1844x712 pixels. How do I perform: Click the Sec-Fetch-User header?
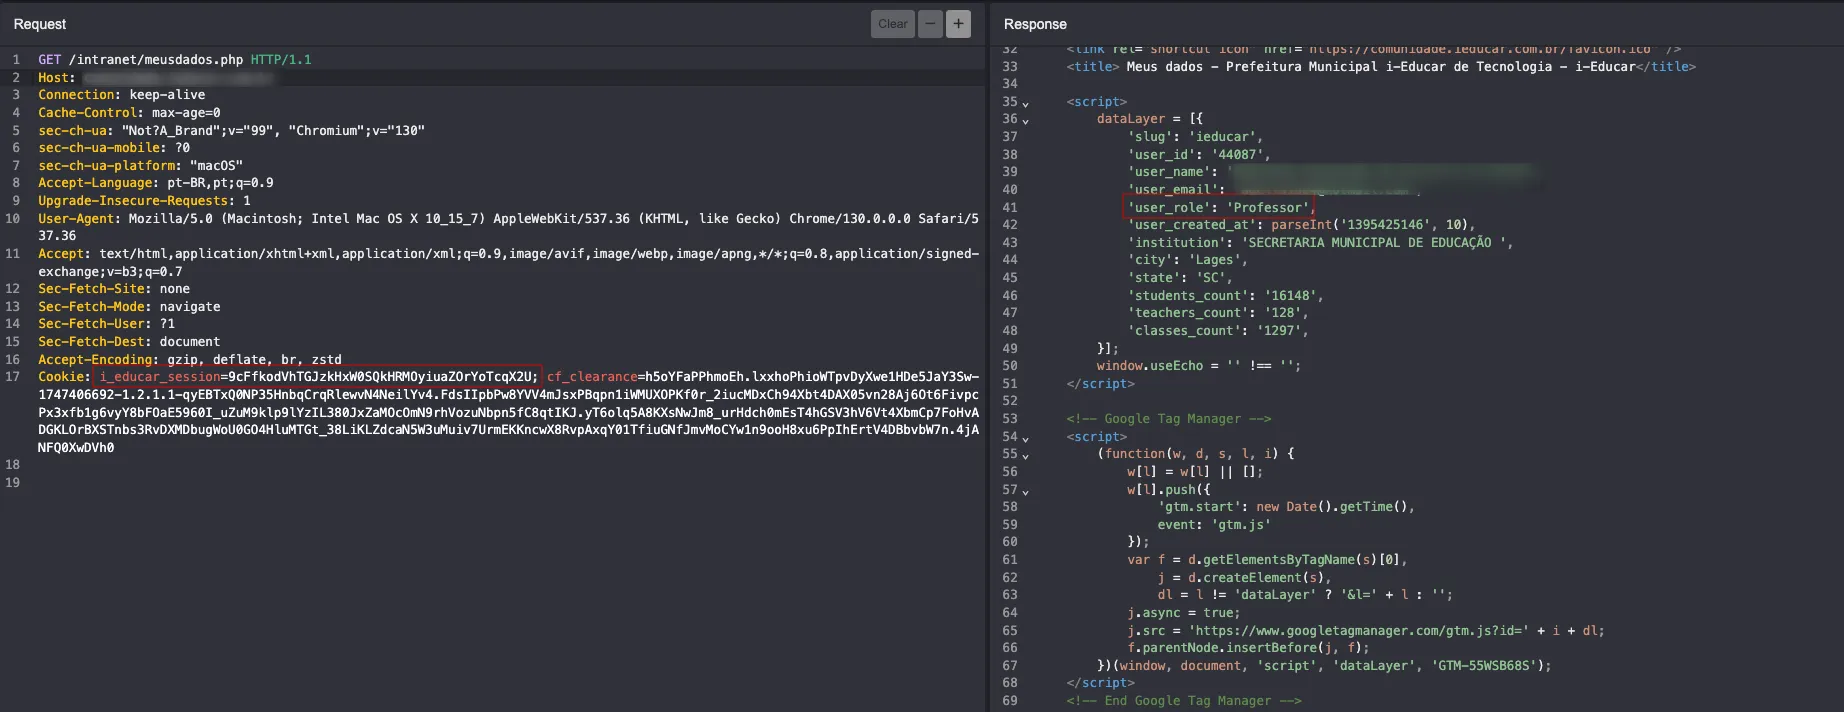106,324
